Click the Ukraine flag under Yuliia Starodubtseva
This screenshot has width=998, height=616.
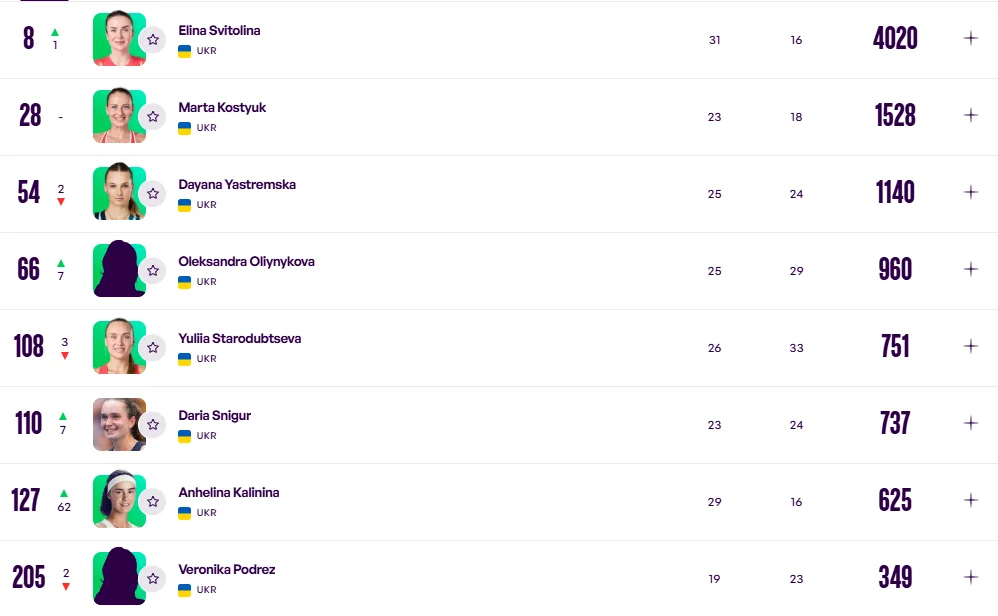pyautogui.click(x=184, y=359)
